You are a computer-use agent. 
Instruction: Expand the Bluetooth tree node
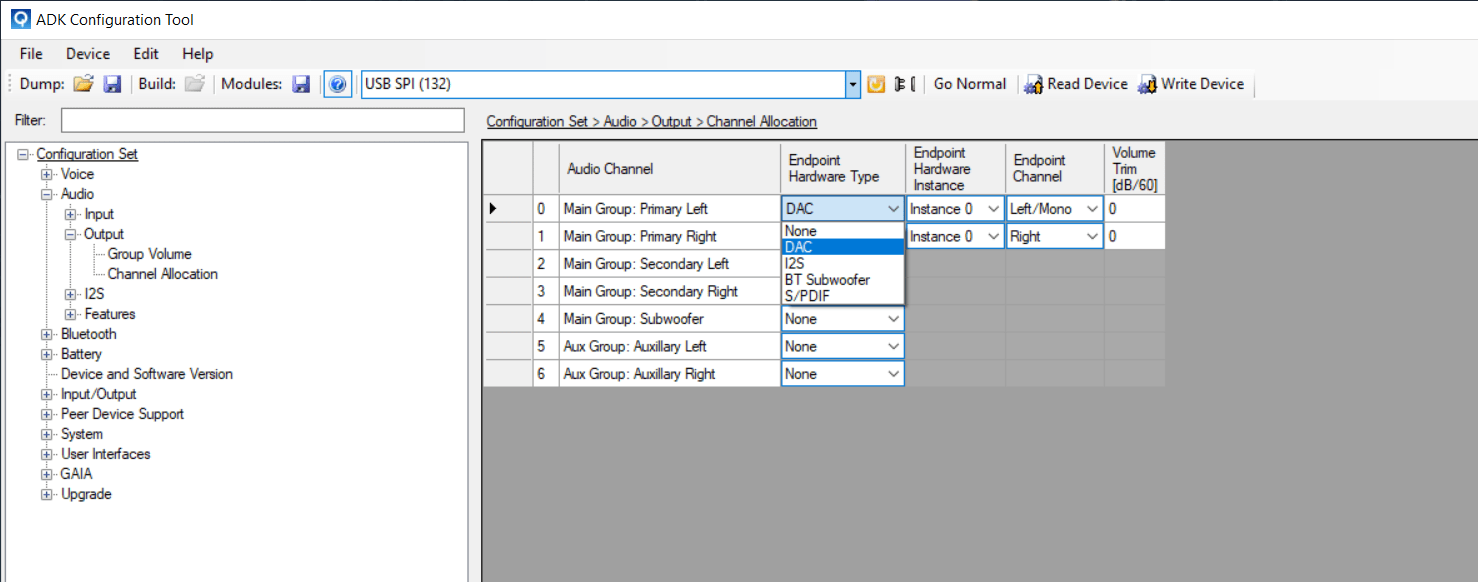[46, 334]
